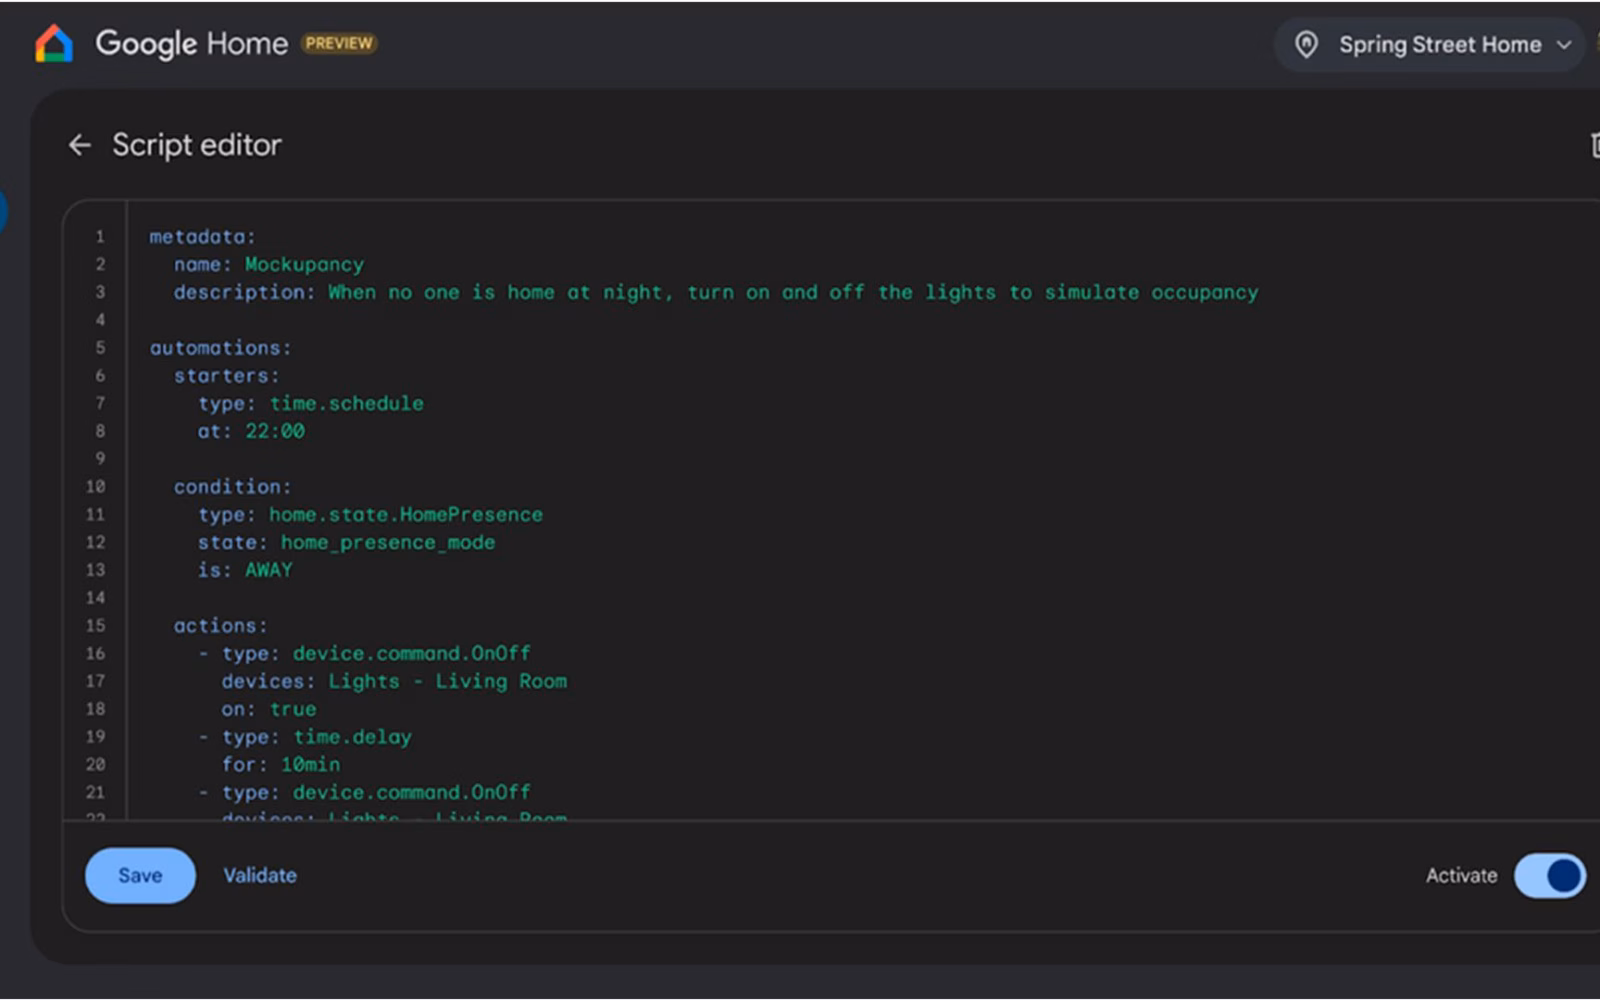This screenshot has height=1000, width=1600.
Task: Click the chevron next to Spring Street Home
Action: (x=1564, y=45)
